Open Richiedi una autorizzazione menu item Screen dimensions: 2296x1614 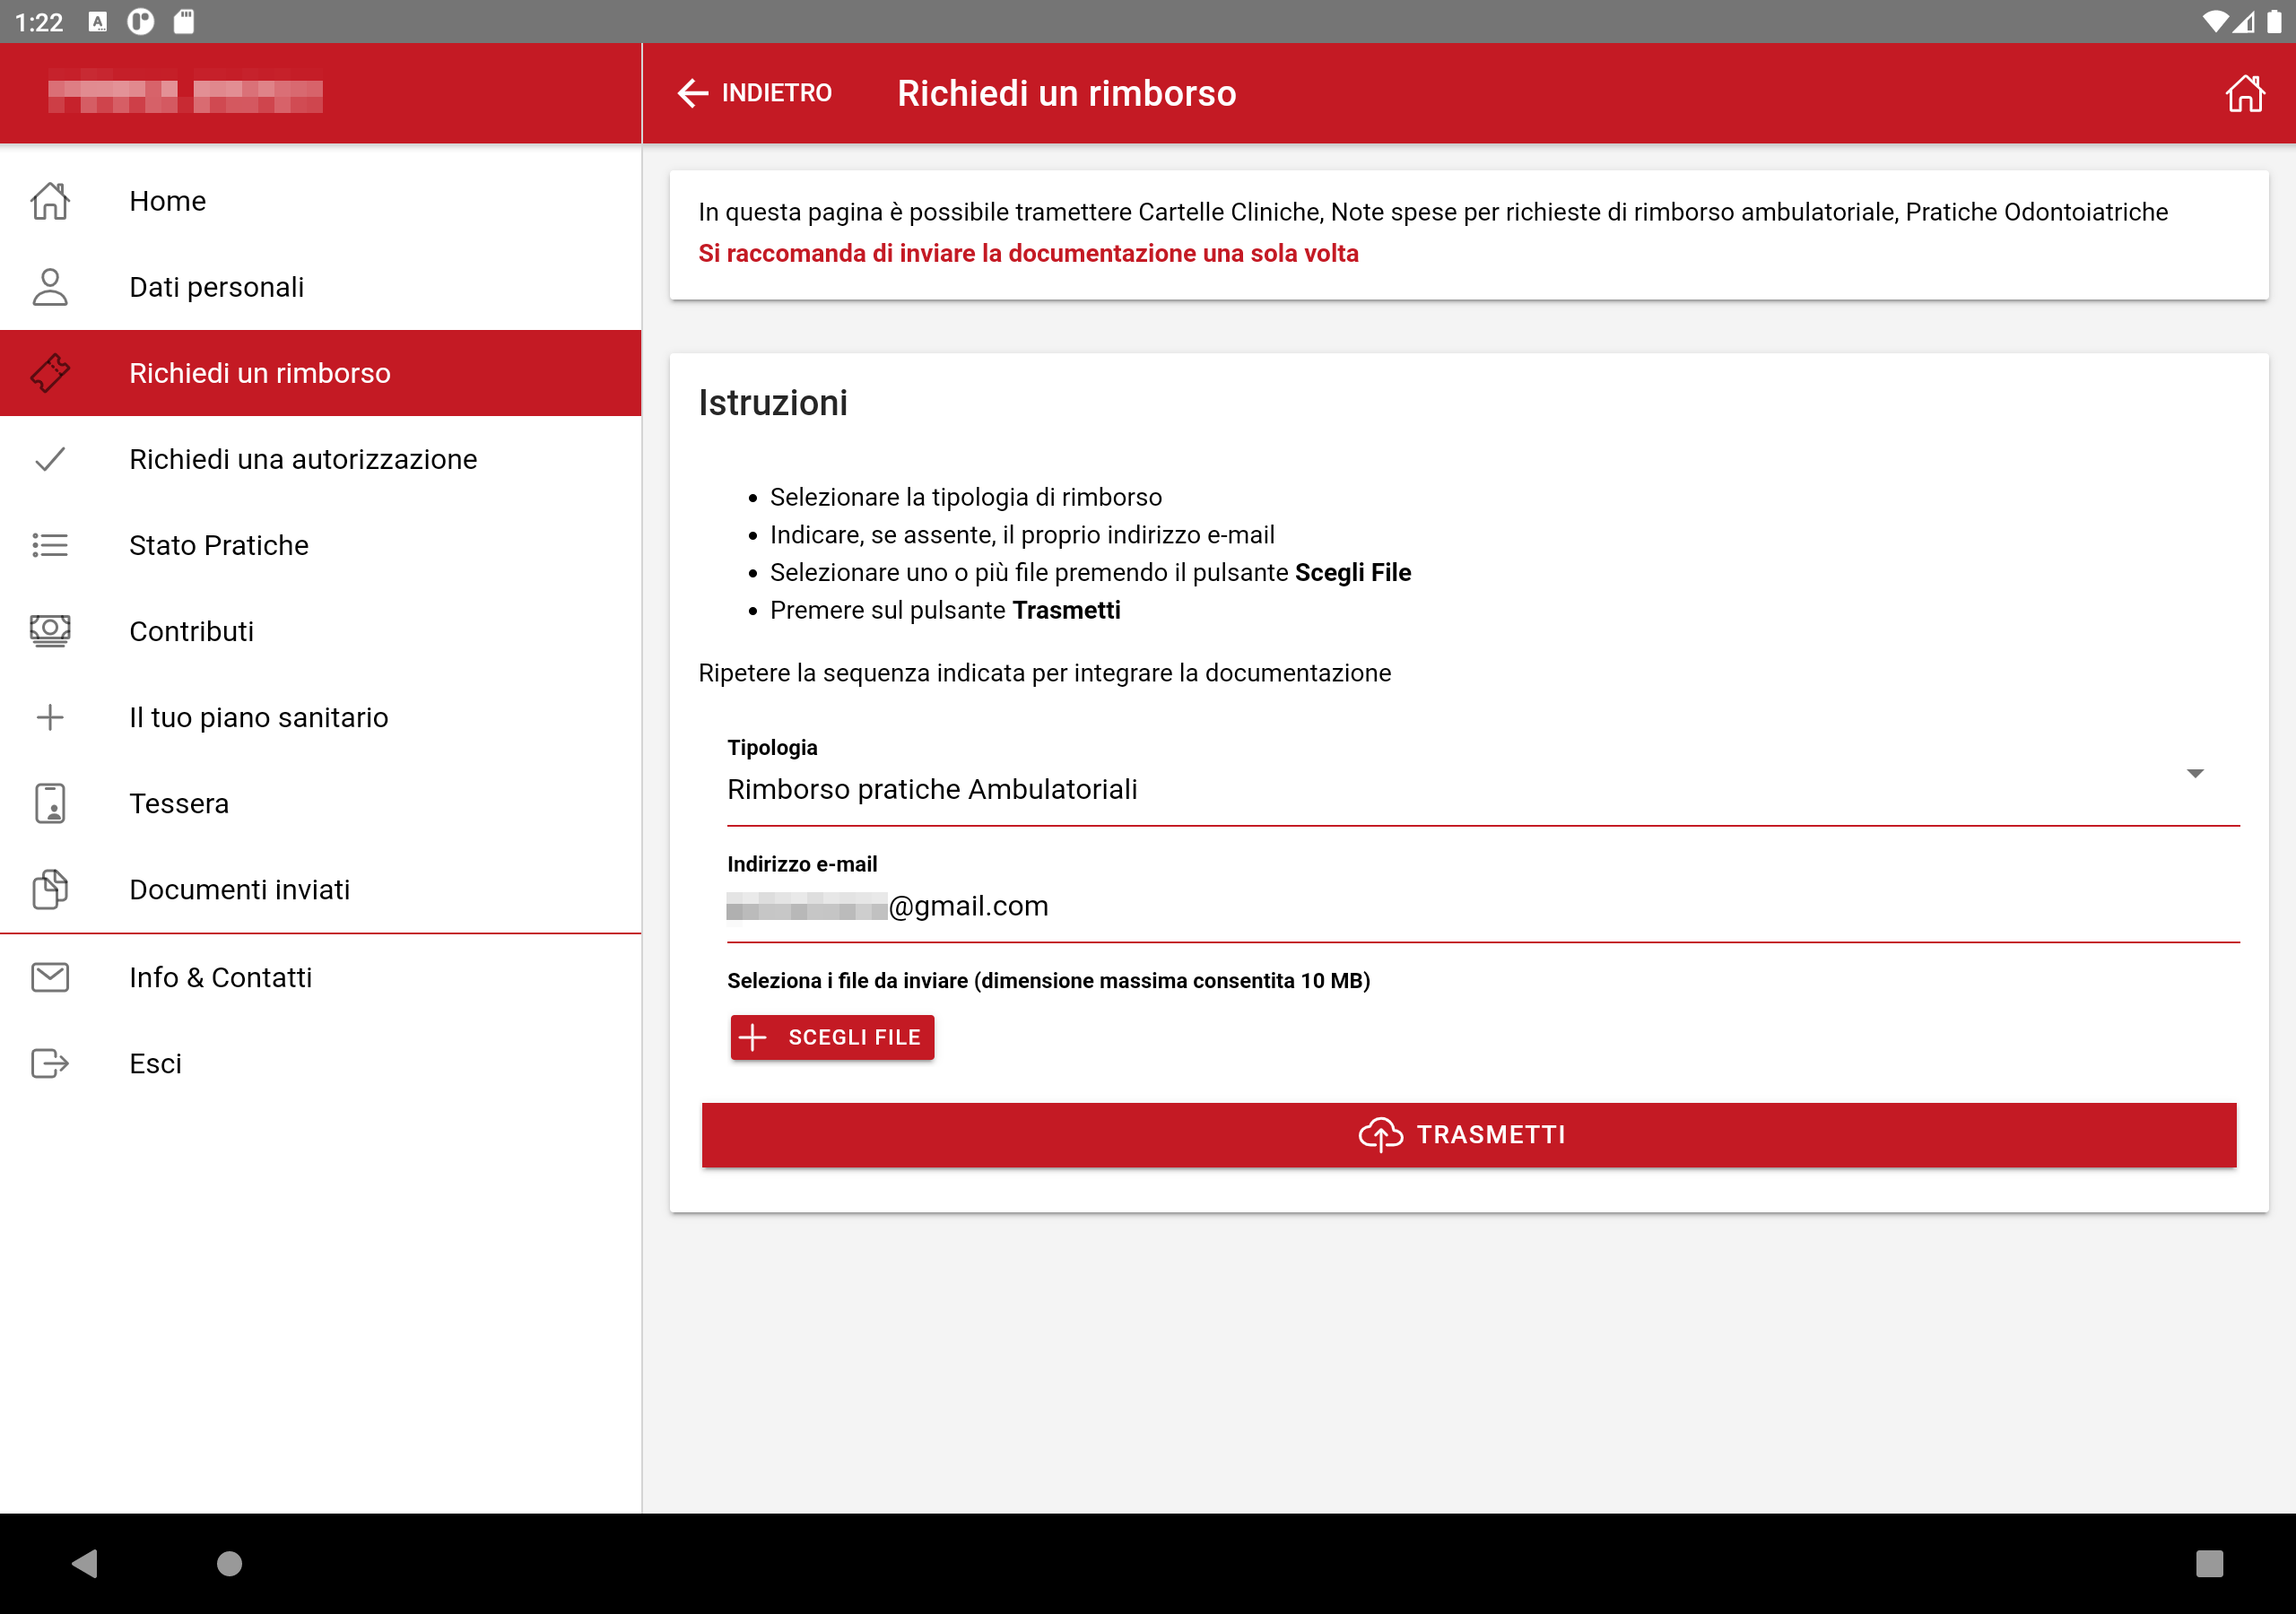coord(303,459)
